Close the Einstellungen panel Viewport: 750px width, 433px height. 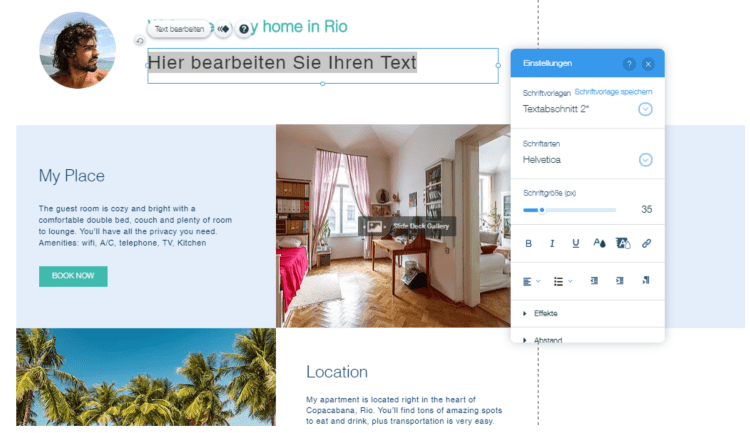(648, 64)
